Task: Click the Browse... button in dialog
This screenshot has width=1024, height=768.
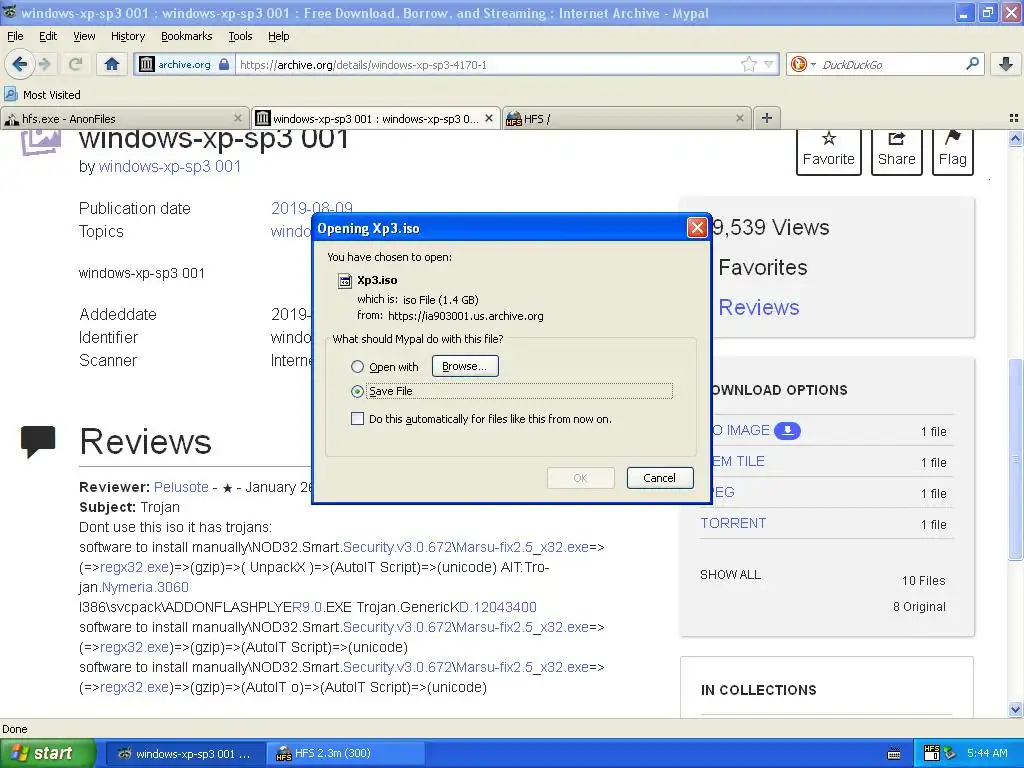Action: point(465,366)
